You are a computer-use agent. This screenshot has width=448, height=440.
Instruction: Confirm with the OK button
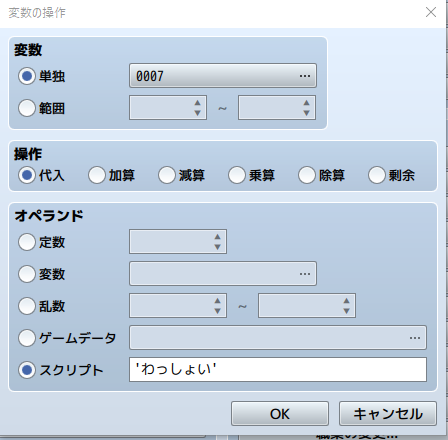(x=280, y=414)
